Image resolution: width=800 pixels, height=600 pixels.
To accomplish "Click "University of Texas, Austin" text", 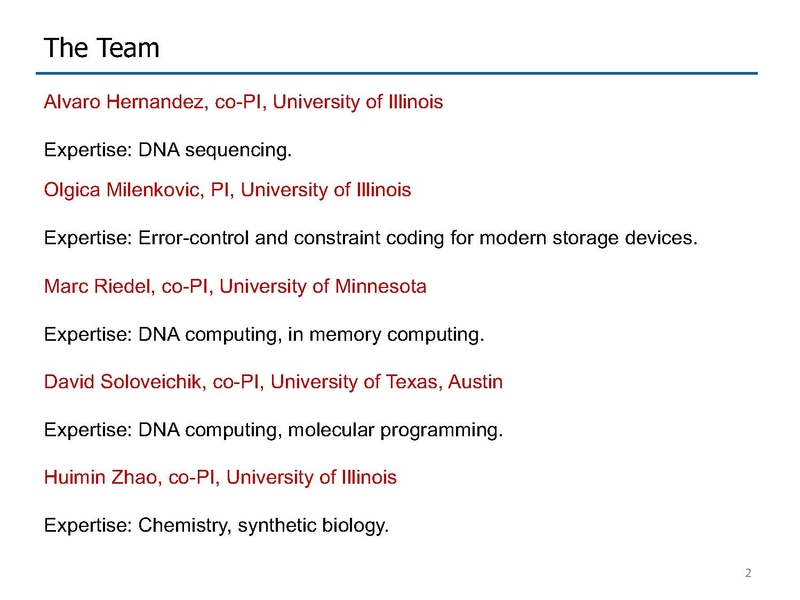I will 387,382.
